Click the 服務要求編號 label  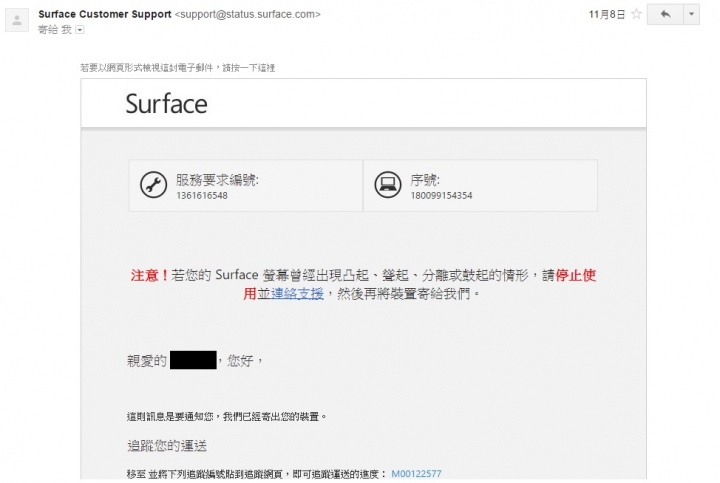point(217,180)
